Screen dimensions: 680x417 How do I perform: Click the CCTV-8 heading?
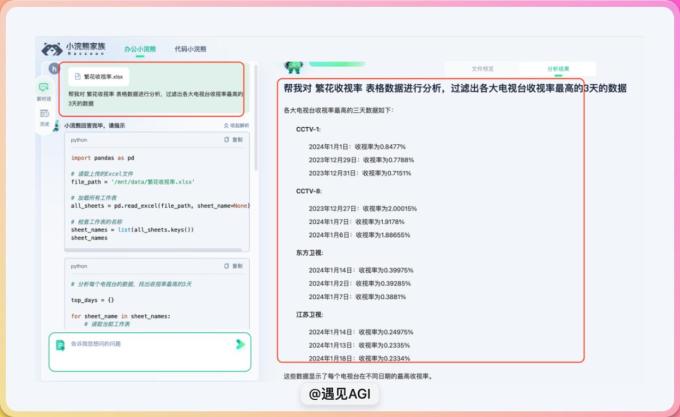coord(308,191)
